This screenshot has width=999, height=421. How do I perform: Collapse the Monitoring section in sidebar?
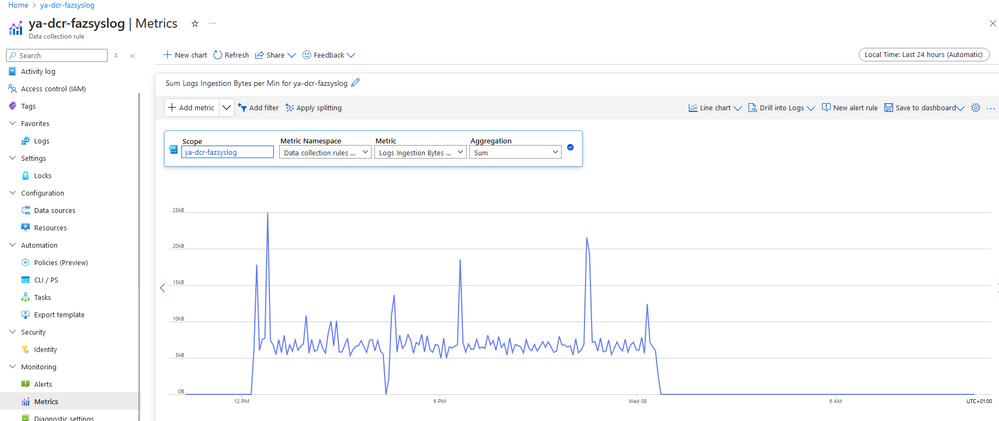point(12,367)
